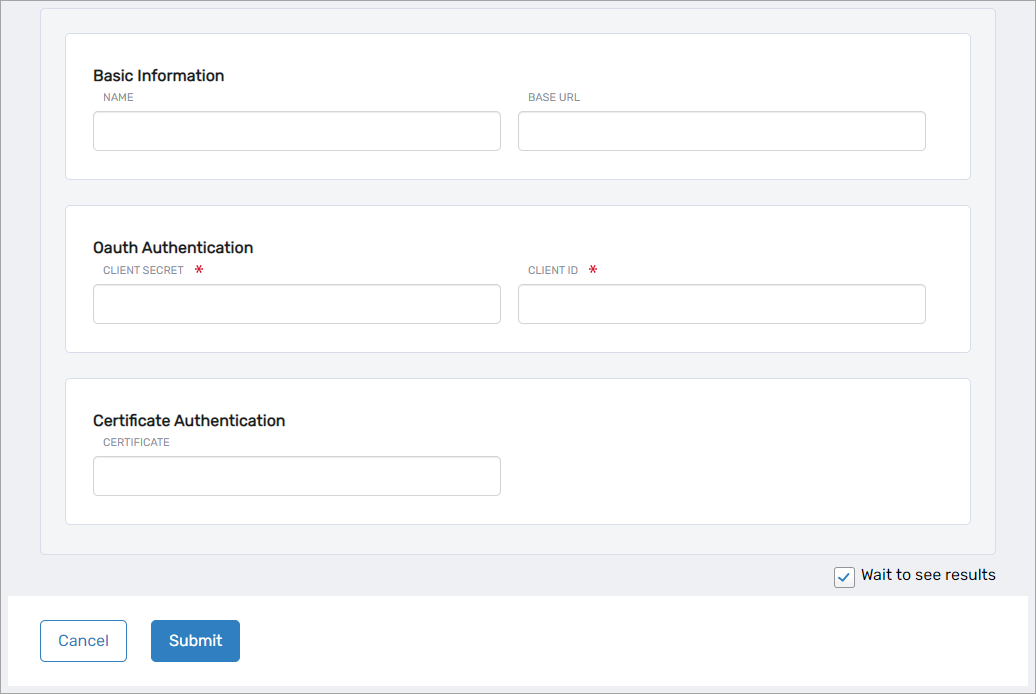Screen dimensions: 1036x694
Task: Click the Name input field
Action: pyautogui.click(x=296, y=131)
